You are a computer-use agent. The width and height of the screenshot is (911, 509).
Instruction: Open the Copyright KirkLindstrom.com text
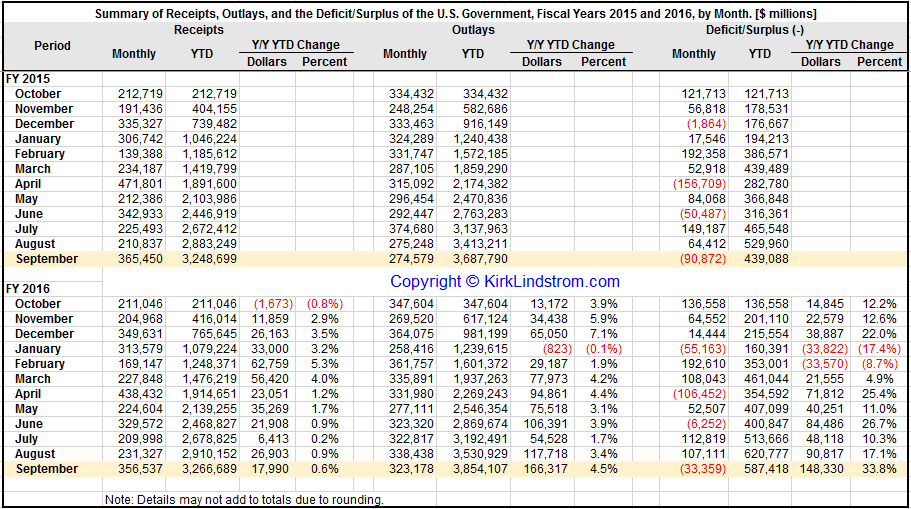pos(505,282)
